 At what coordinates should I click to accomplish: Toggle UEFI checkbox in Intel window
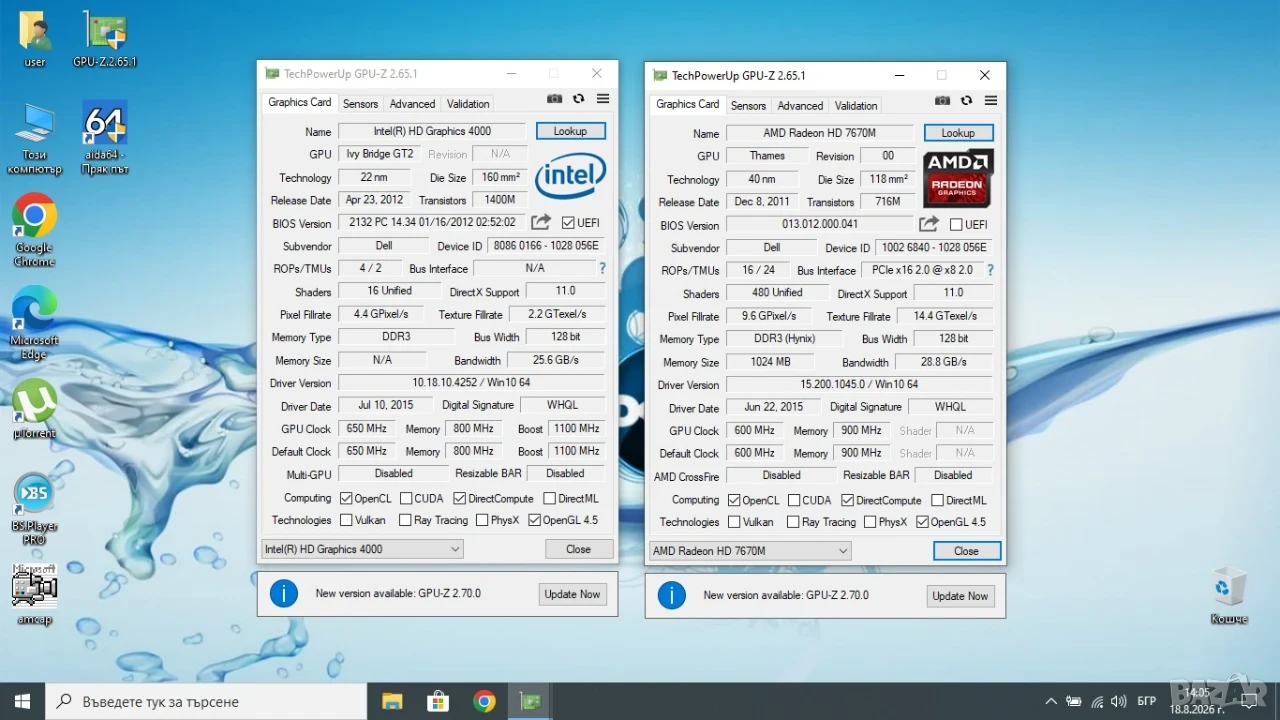(568, 223)
